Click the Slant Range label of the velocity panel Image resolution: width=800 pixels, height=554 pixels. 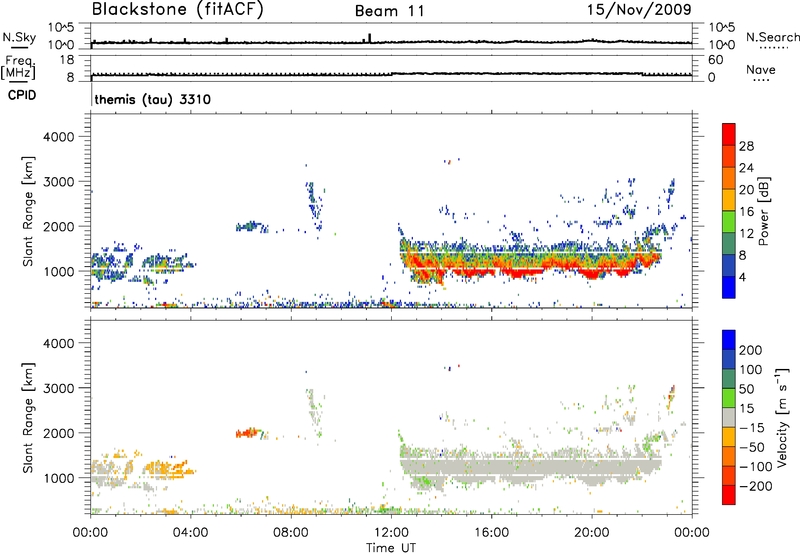(x=28, y=417)
